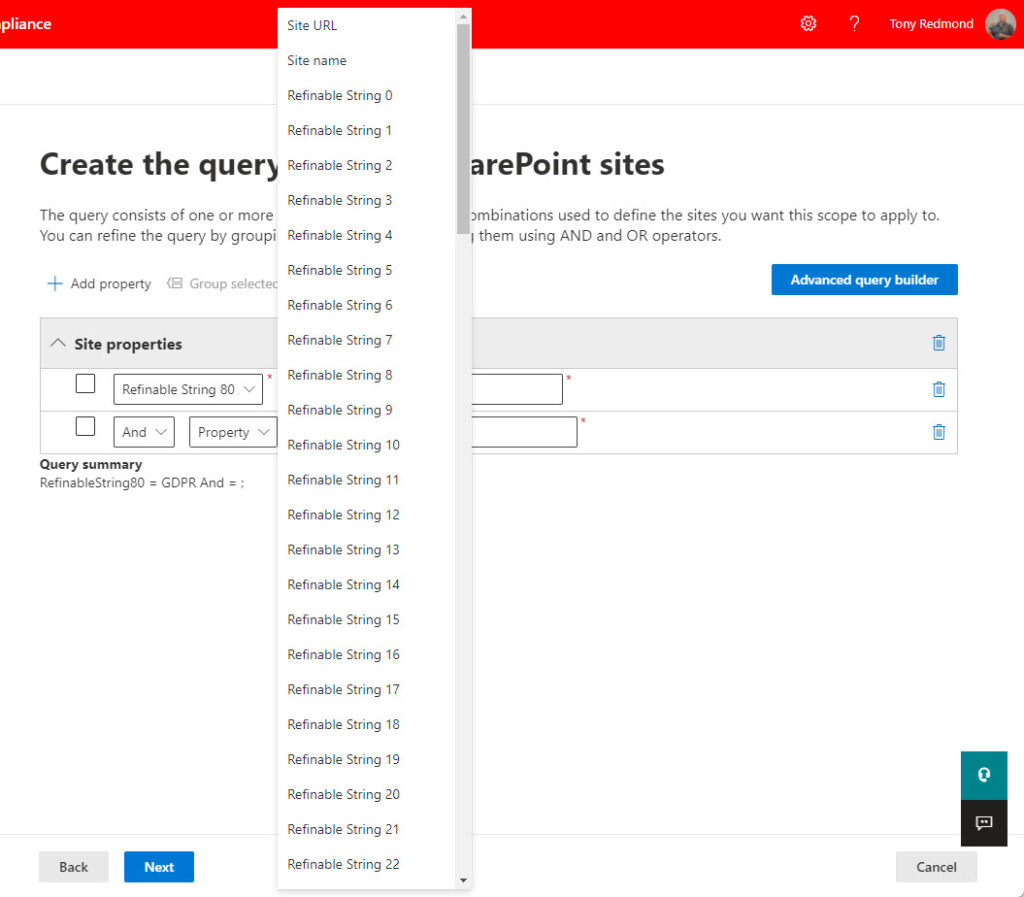
Task: Collapse the Site properties section
Action: tap(58, 343)
